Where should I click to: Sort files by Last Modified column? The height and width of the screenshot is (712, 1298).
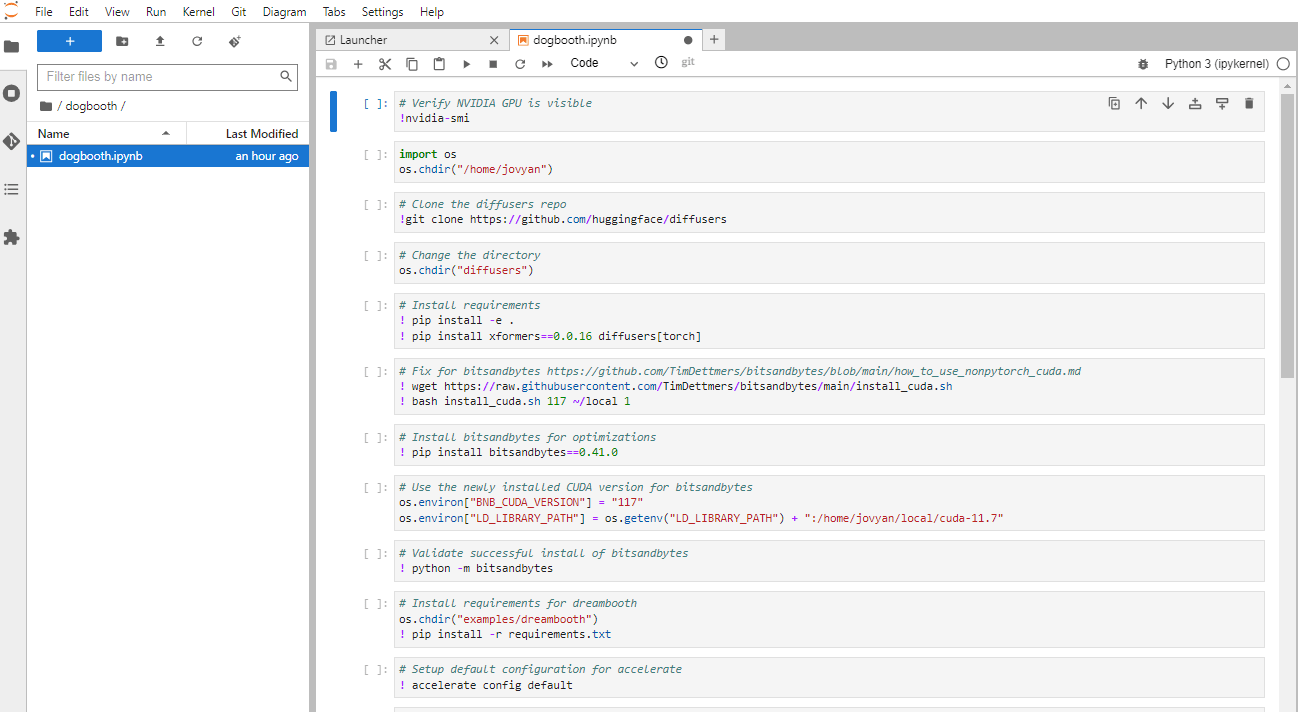[x=248, y=133]
